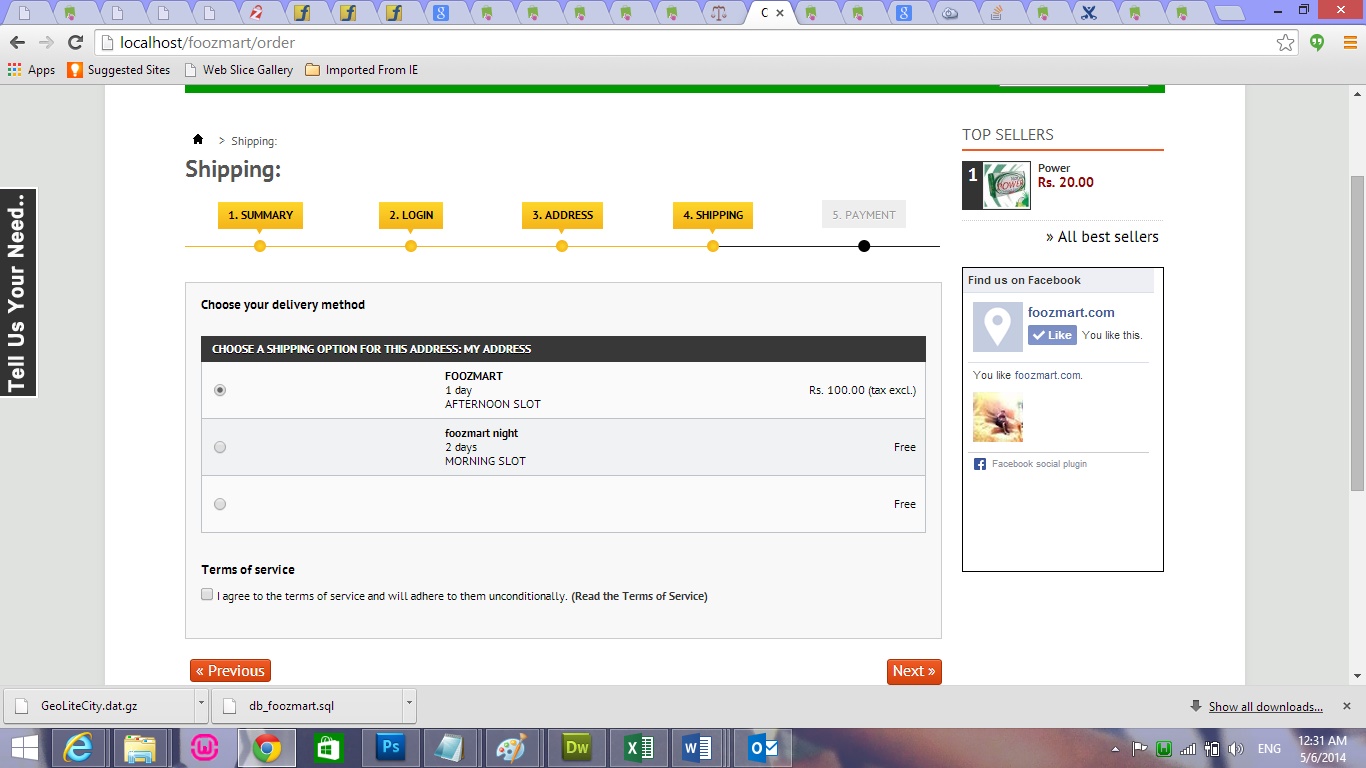Open Word from the taskbar
This screenshot has height=768, width=1366.
[x=697, y=748]
